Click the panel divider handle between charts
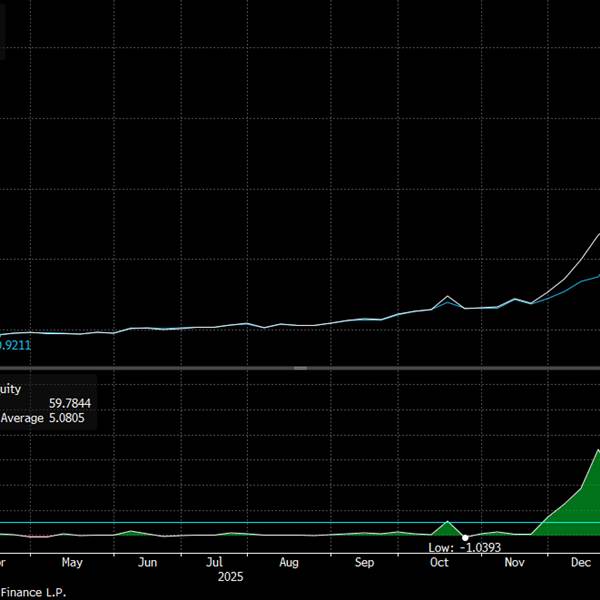This screenshot has height=600, width=600. [300, 369]
